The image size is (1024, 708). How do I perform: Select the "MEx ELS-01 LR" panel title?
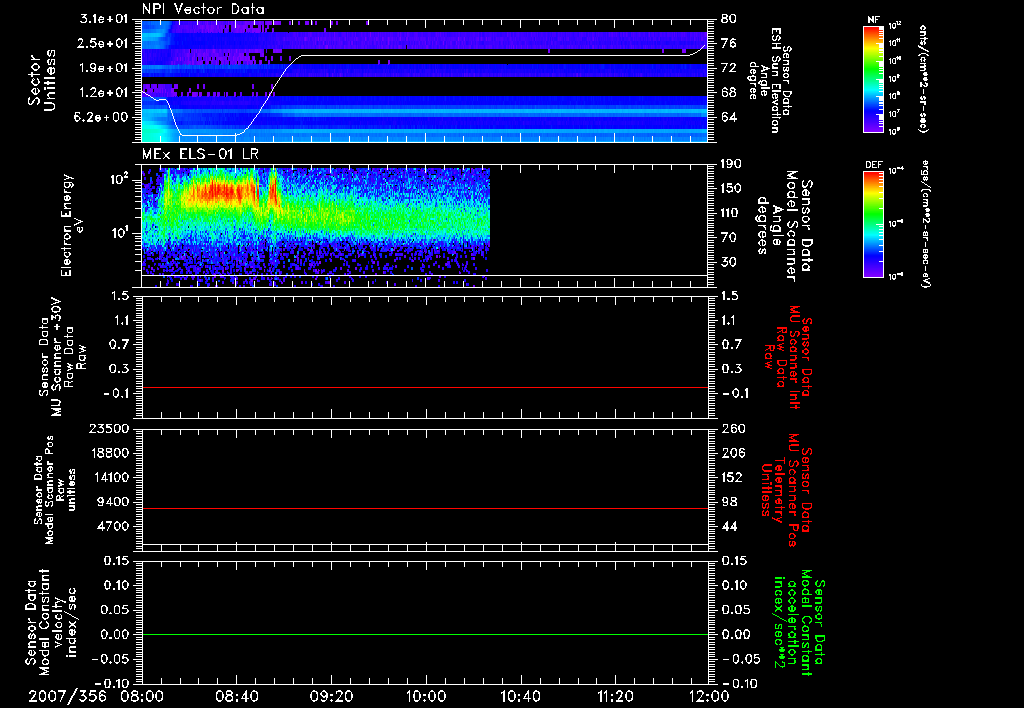pyautogui.click(x=198, y=154)
